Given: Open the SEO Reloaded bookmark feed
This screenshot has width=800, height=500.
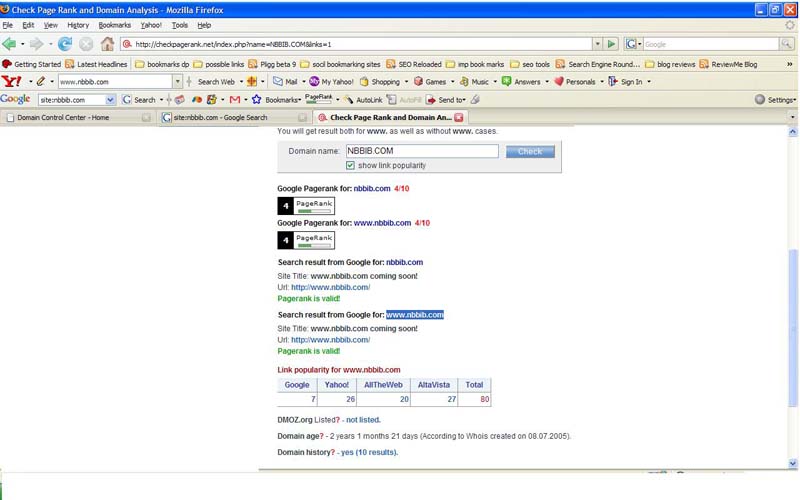Looking at the screenshot, I should coord(414,64).
